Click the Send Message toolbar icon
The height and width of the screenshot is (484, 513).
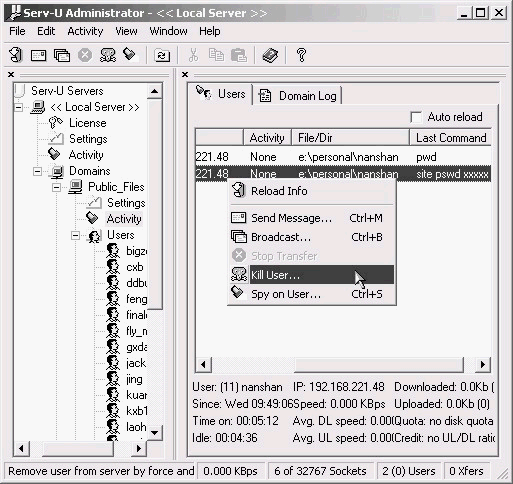(x=38, y=55)
